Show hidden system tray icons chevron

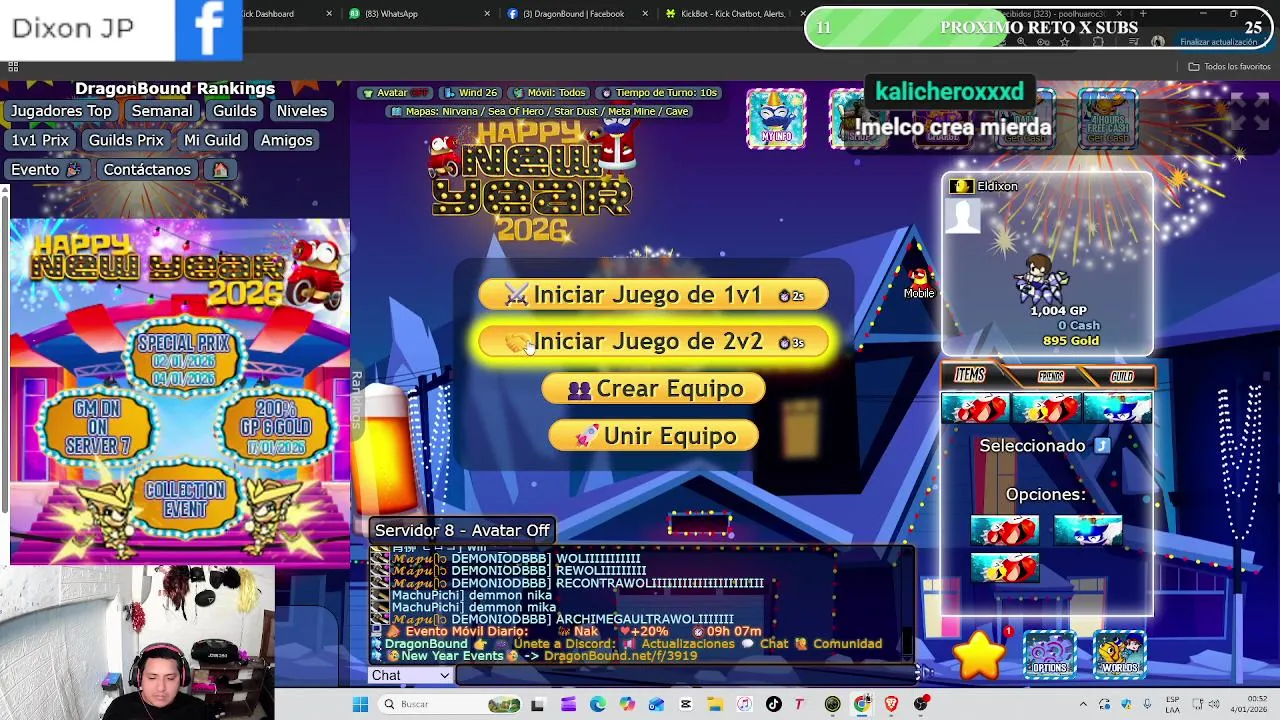(1083, 704)
